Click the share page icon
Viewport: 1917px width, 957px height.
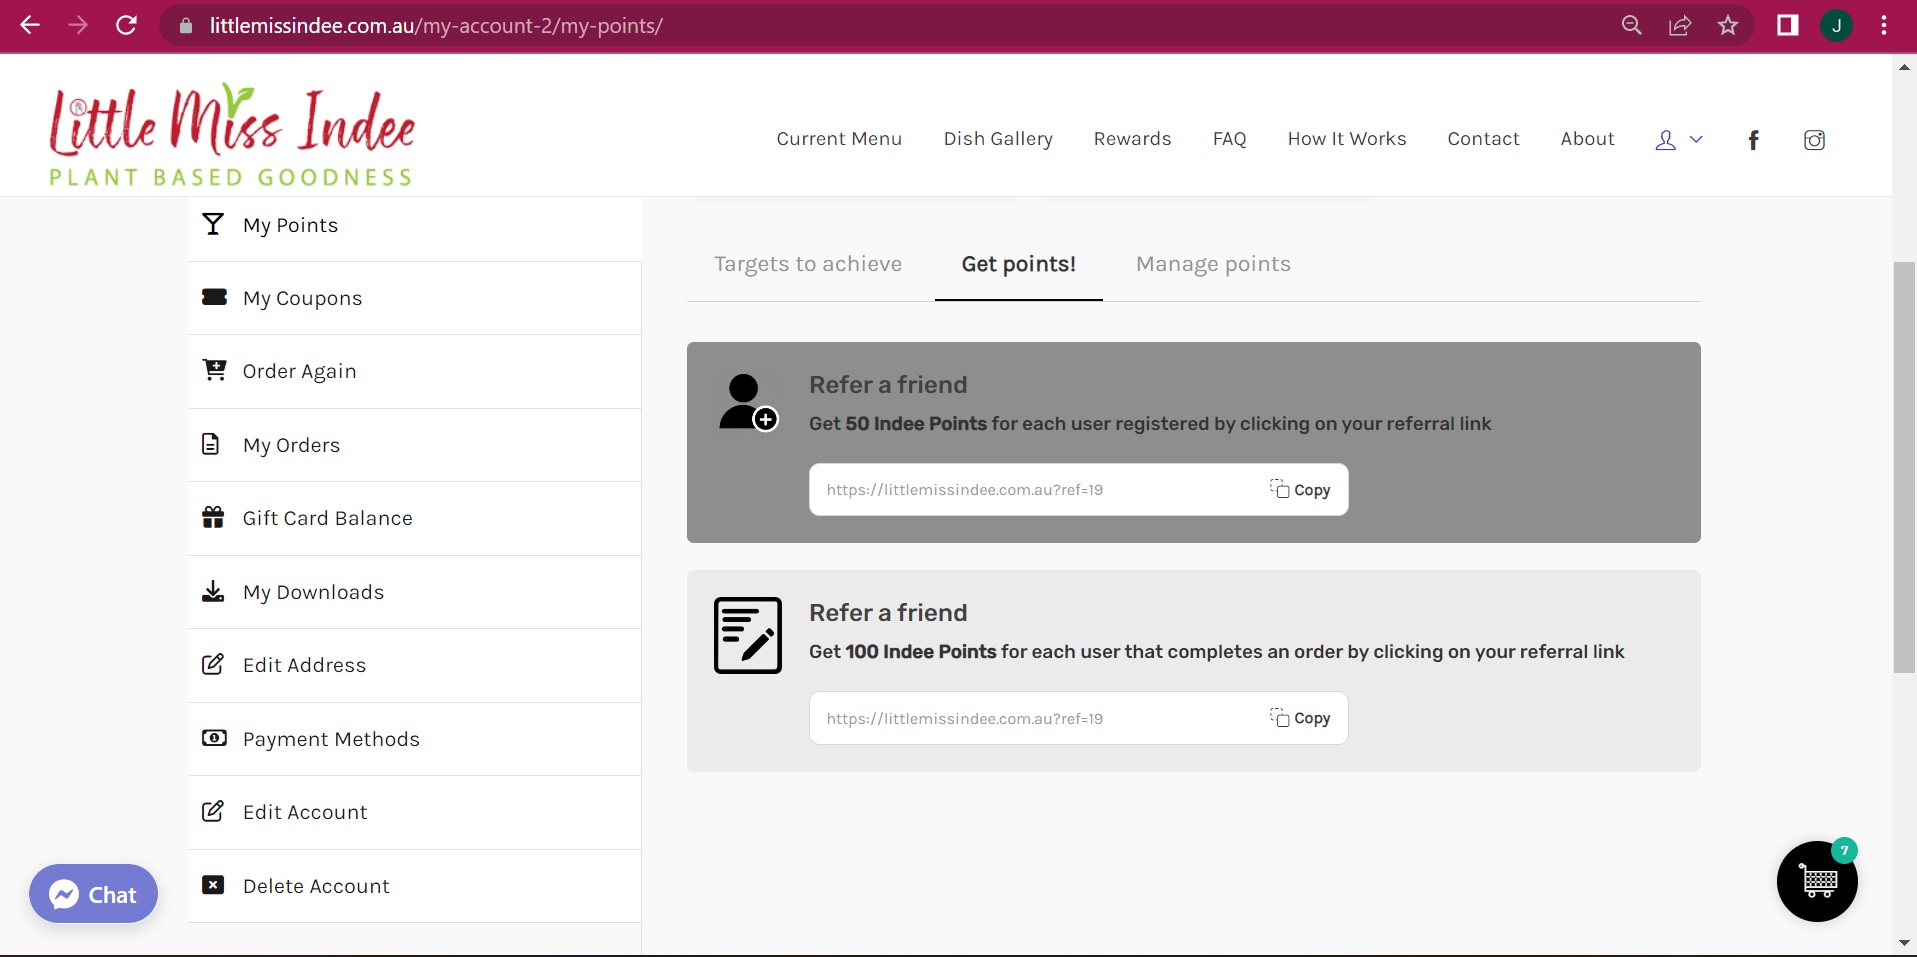click(1680, 26)
